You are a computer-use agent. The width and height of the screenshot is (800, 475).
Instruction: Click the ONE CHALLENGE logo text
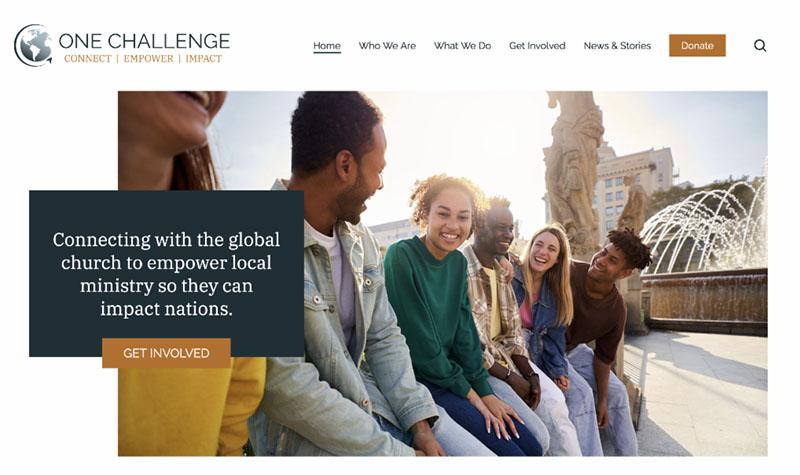click(144, 41)
